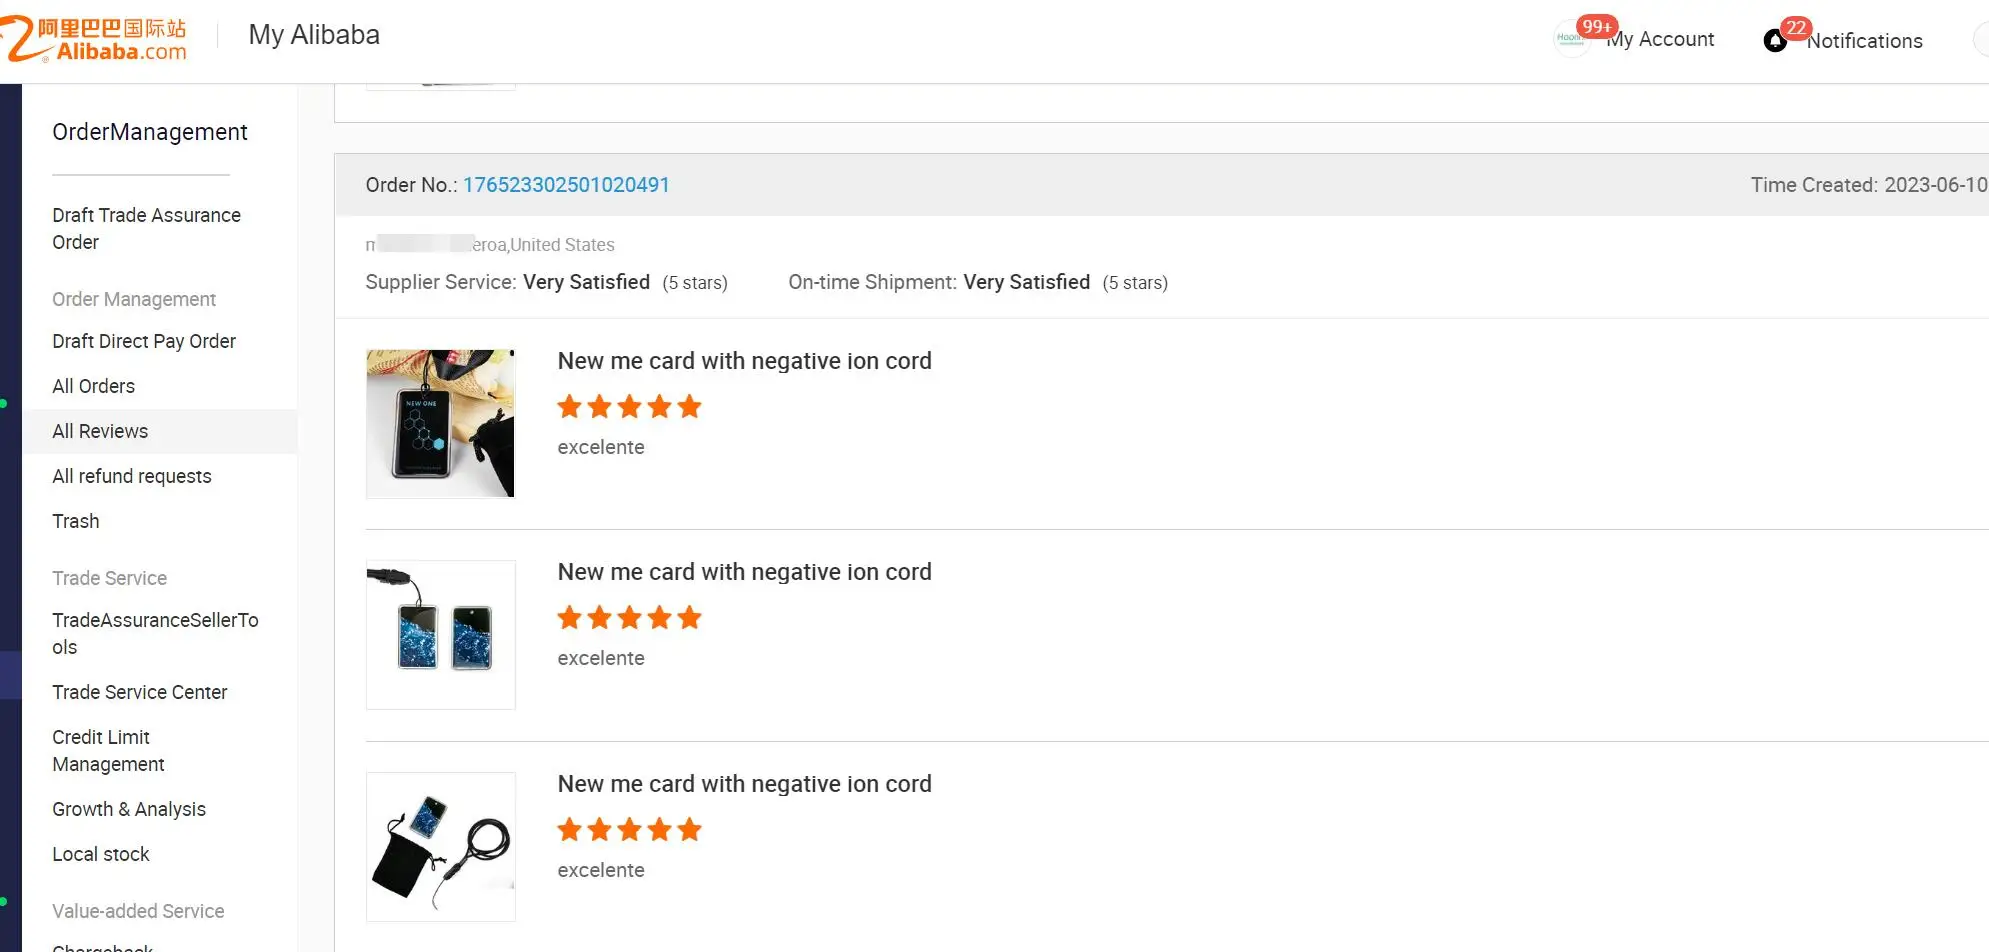1989x952 pixels.
Task: Open the Trash section
Action: click(x=76, y=521)
